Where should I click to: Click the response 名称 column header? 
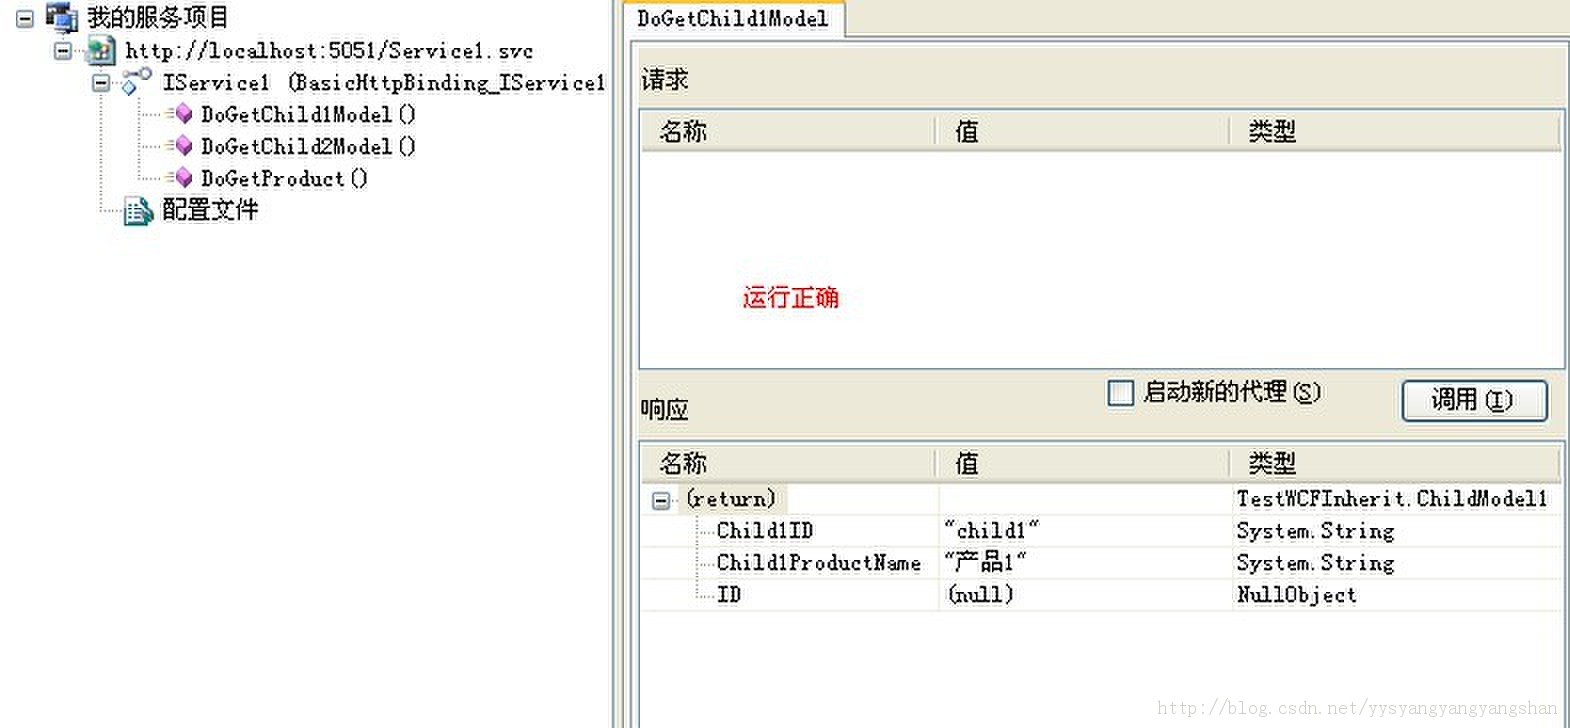click(788, 463)
